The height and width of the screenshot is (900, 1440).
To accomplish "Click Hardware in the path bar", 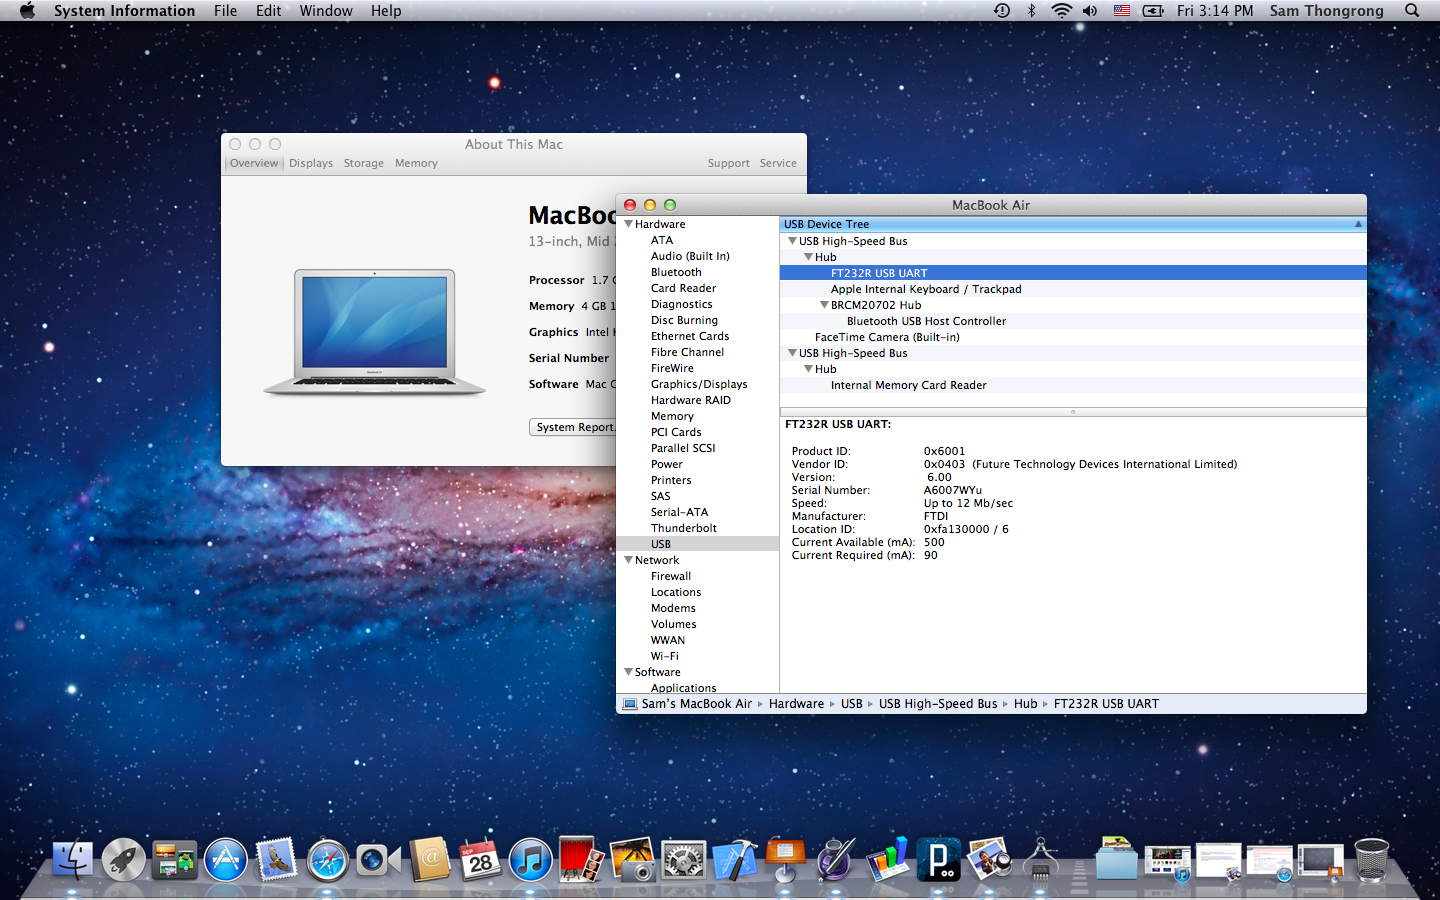I will click(x=796, y=704).
